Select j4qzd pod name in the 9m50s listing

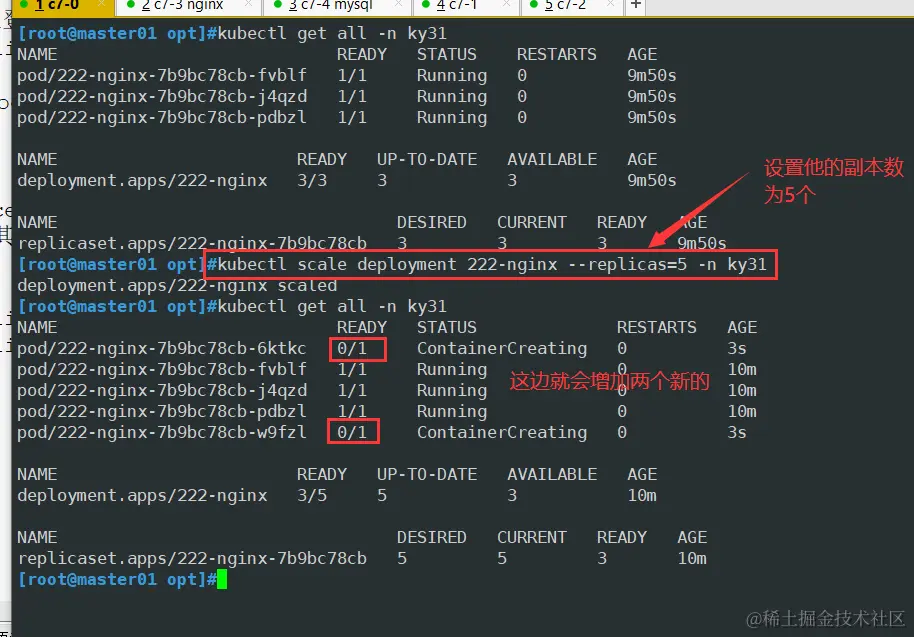coord(161,97)
